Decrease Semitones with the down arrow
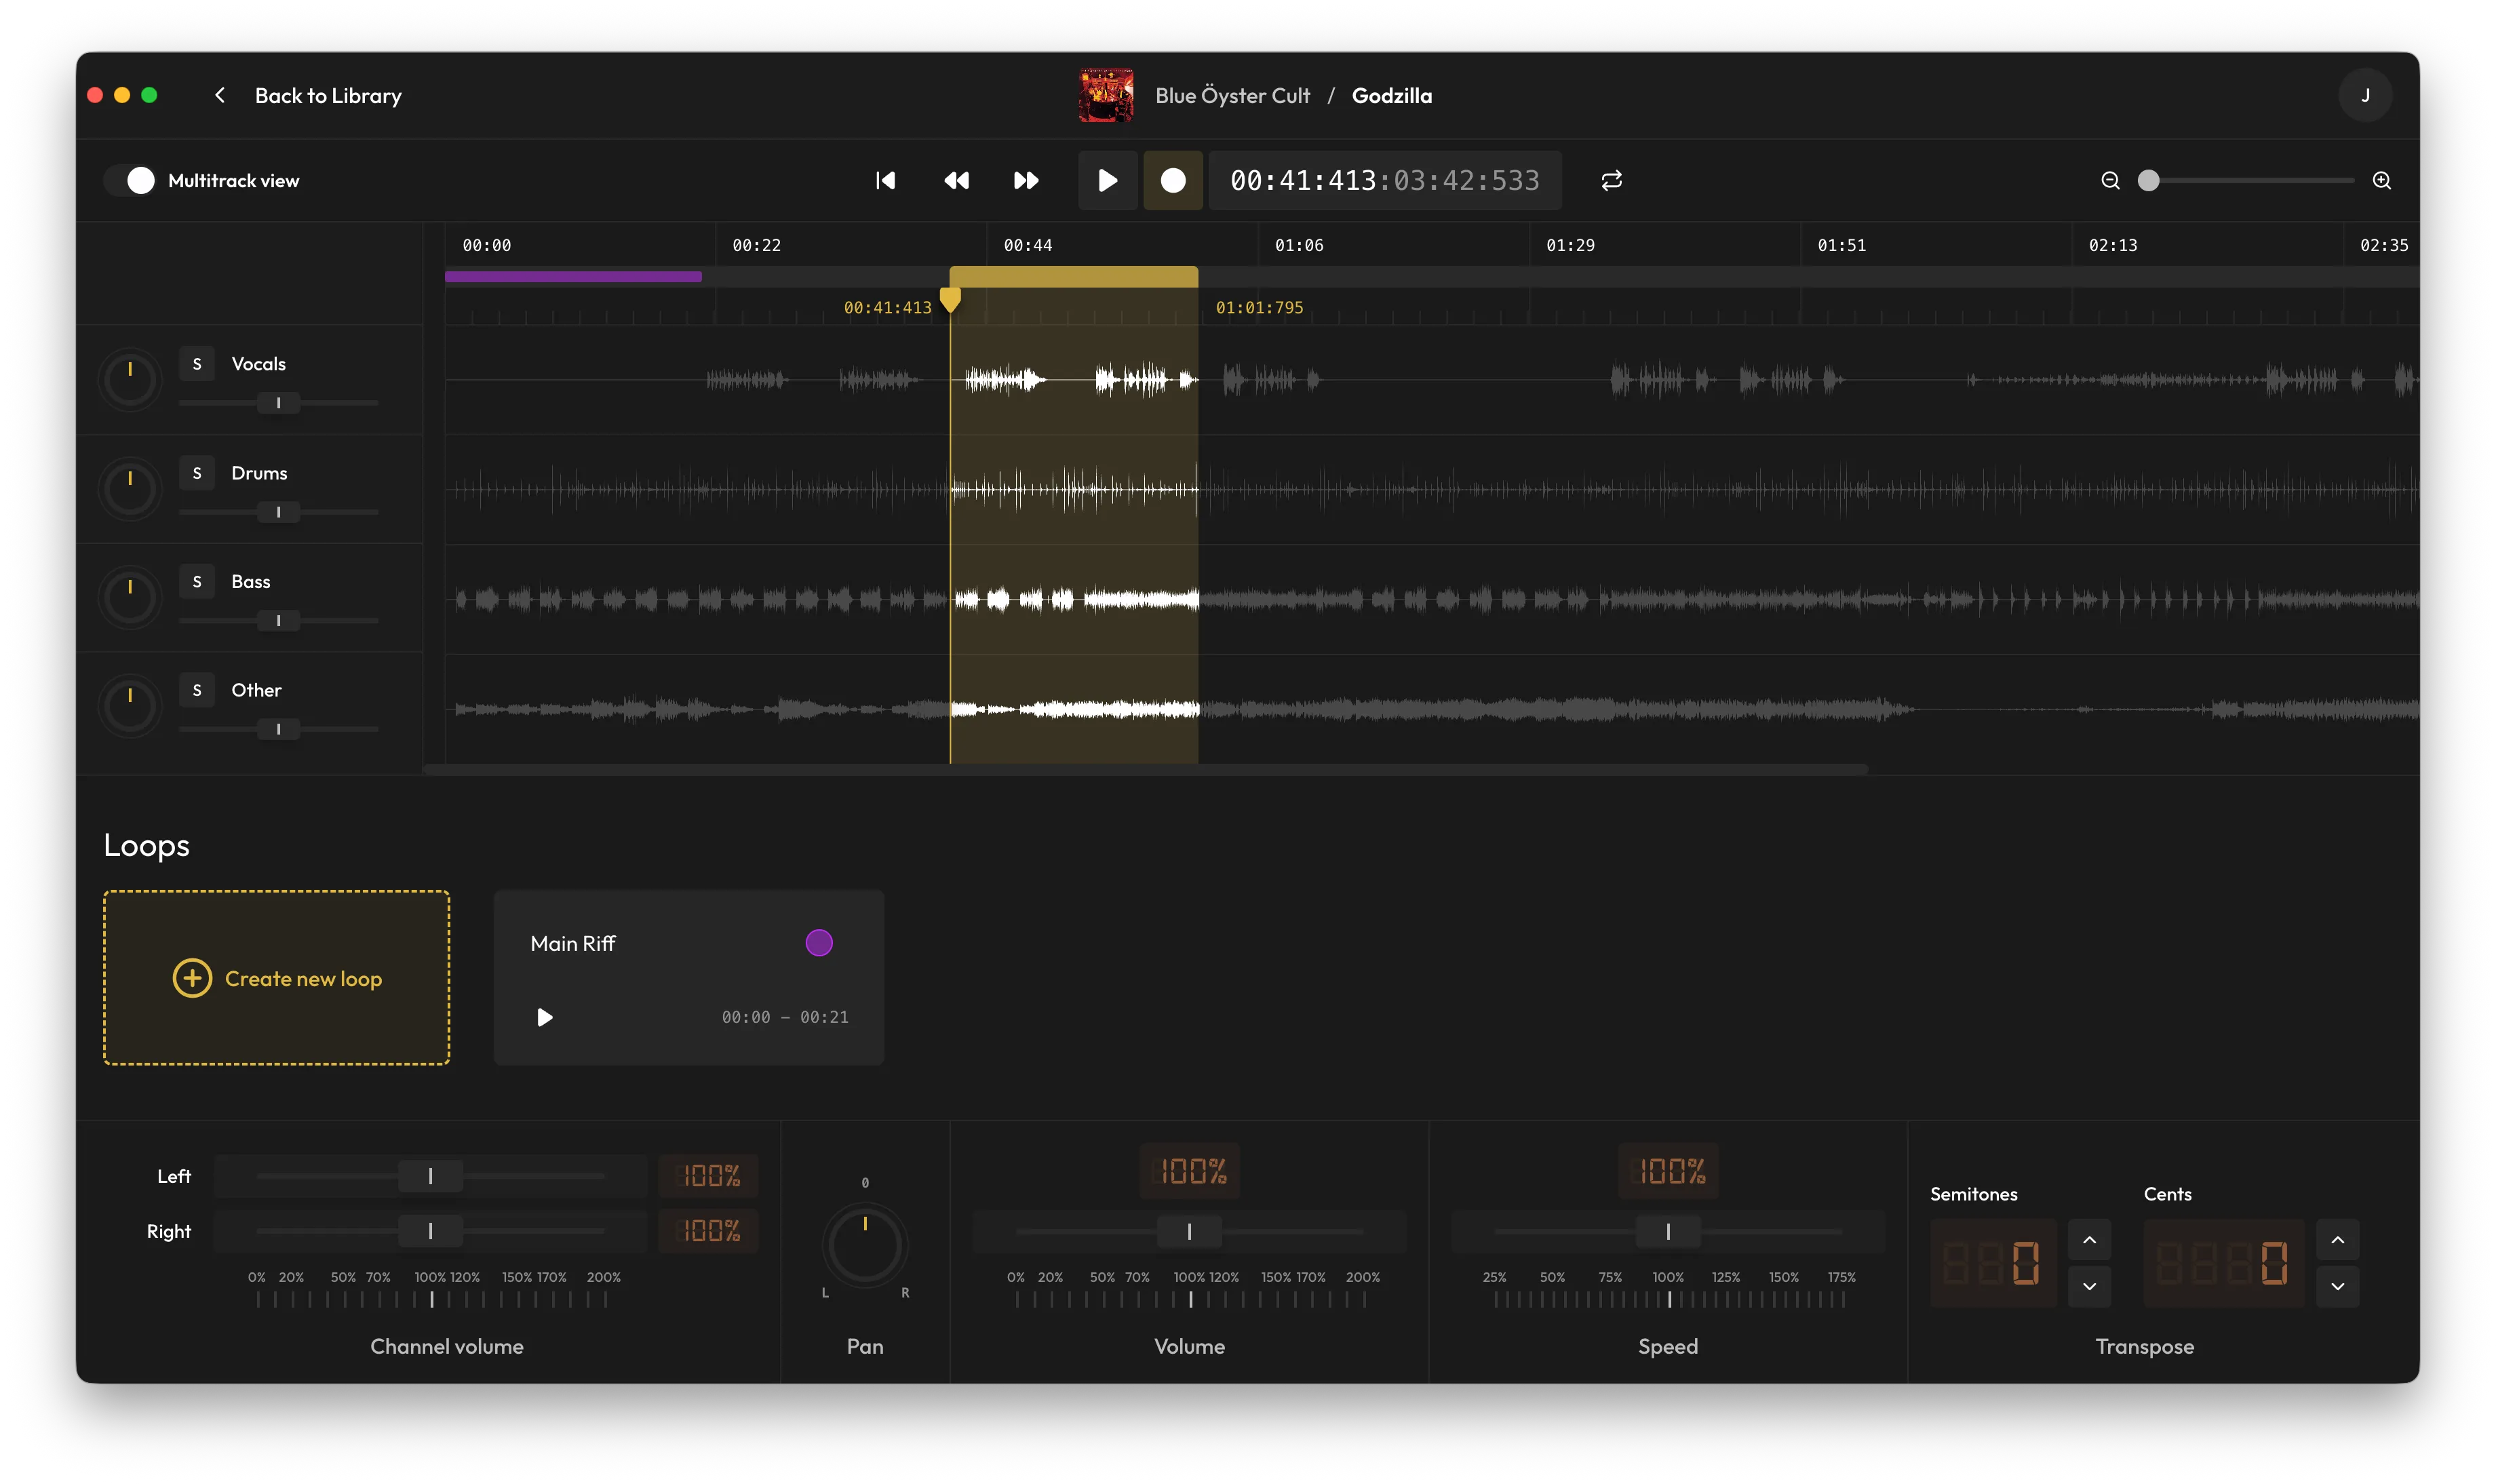Viewport: 2496px width, 1484px height. [x=2089, y=1286]
